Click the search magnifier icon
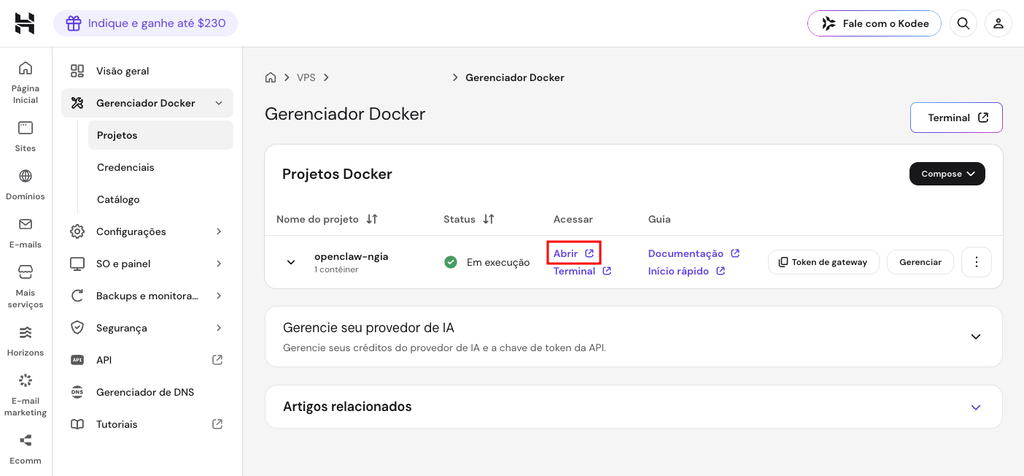The width and height of the screenshot is (1024, 476). click(963, 24)
